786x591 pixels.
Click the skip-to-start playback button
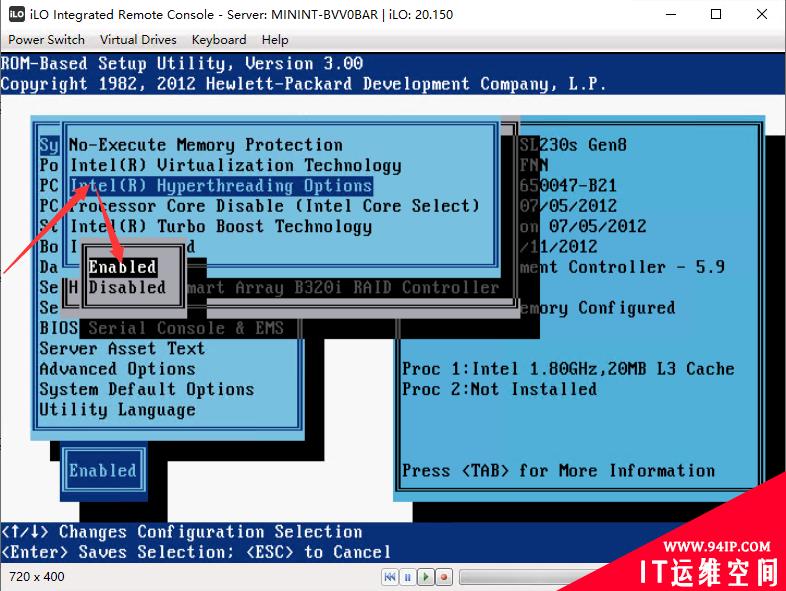pos(390,577)
